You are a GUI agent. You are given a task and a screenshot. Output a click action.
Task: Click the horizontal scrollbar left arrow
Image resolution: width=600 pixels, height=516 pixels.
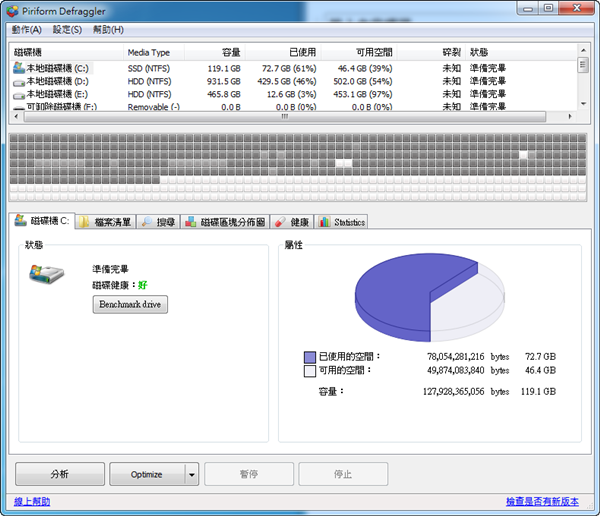point(16,117)
